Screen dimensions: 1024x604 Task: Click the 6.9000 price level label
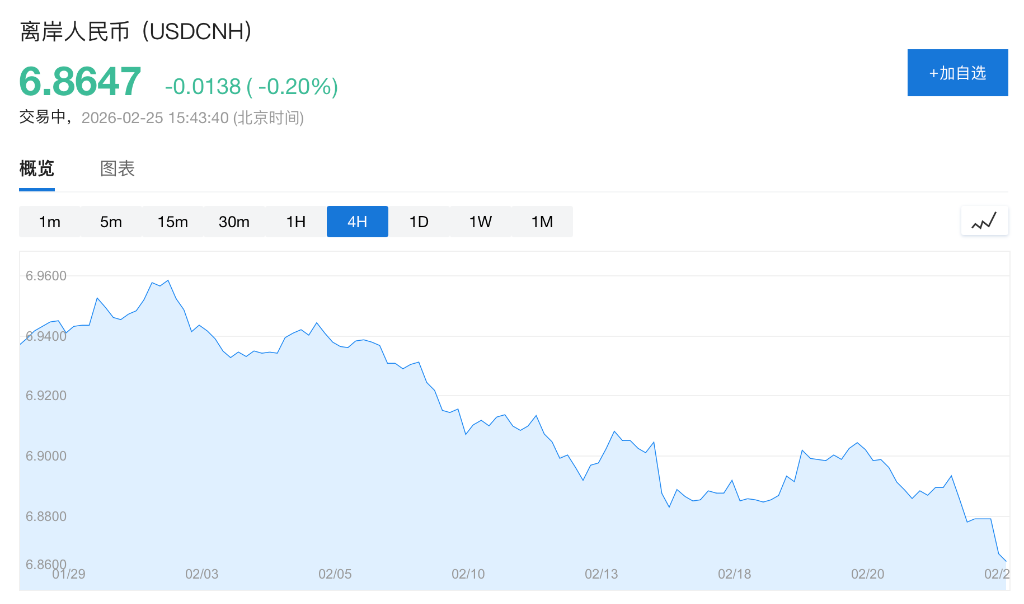pyautogui.click(x=46, y=456)
